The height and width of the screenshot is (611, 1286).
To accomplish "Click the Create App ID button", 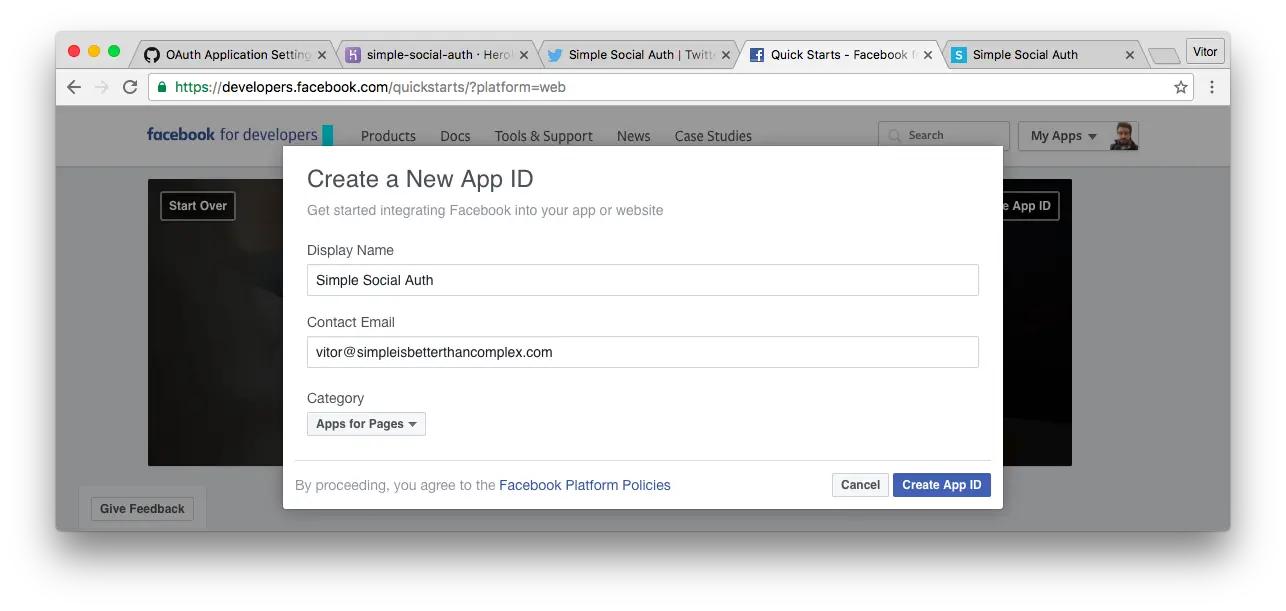I will (x=941, y=485).
